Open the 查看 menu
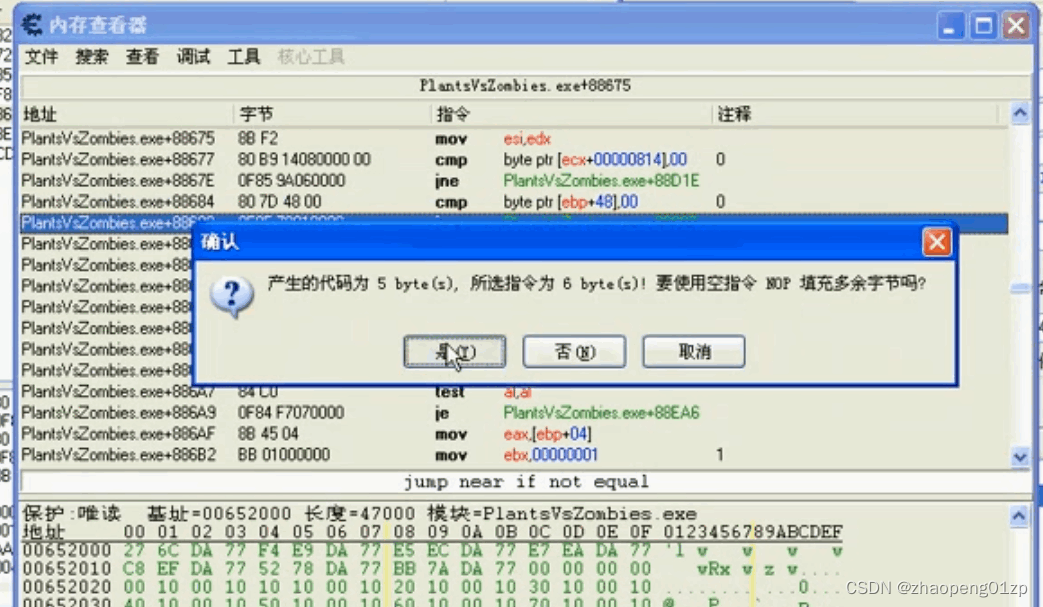The image size is (1043, 607). [142, 57]
